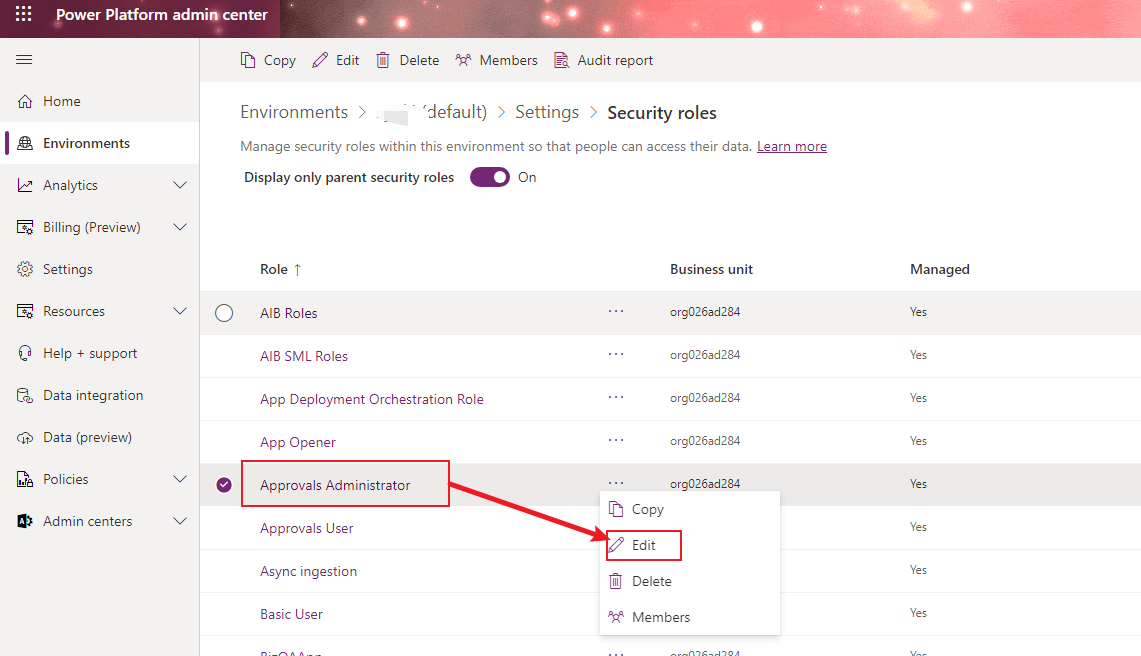This screenshot has width=1141, height=656.
Task: Open the Approvals Administrator role
Action: [335, 485]
